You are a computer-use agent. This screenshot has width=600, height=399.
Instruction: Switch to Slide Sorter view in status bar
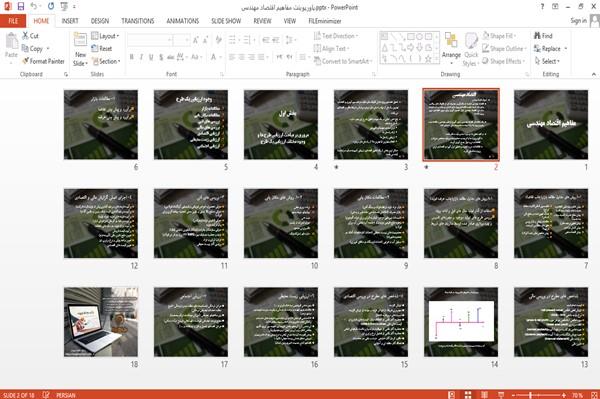coord(468,395)
